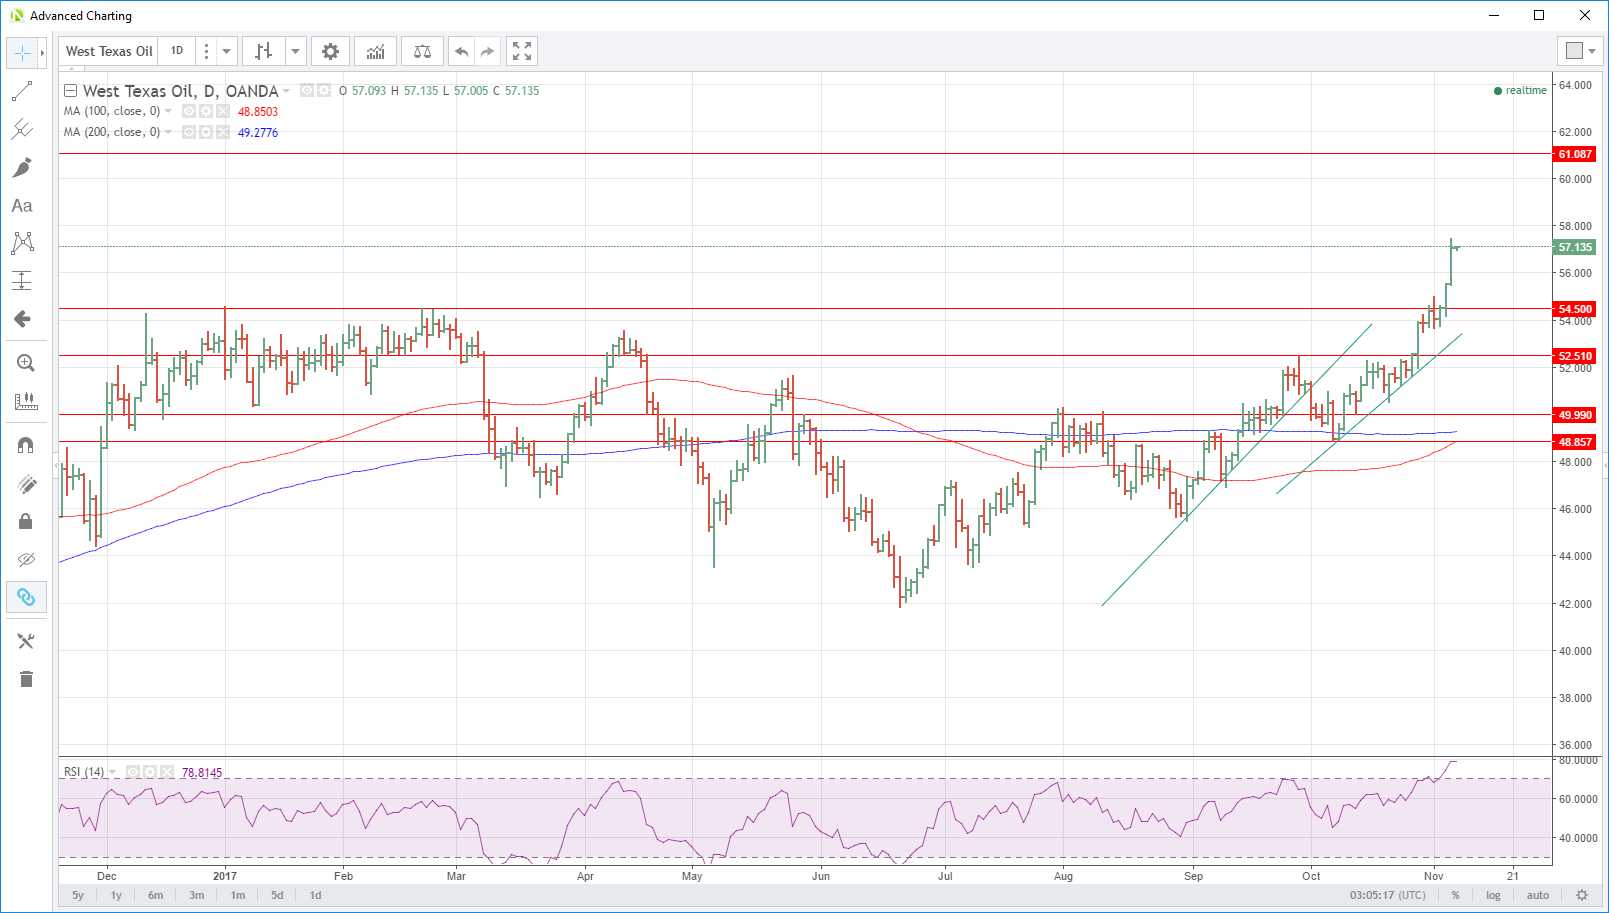1609x913 pixels.
Task: Select the pitchfork drawing tool
Action: point(22,129)
